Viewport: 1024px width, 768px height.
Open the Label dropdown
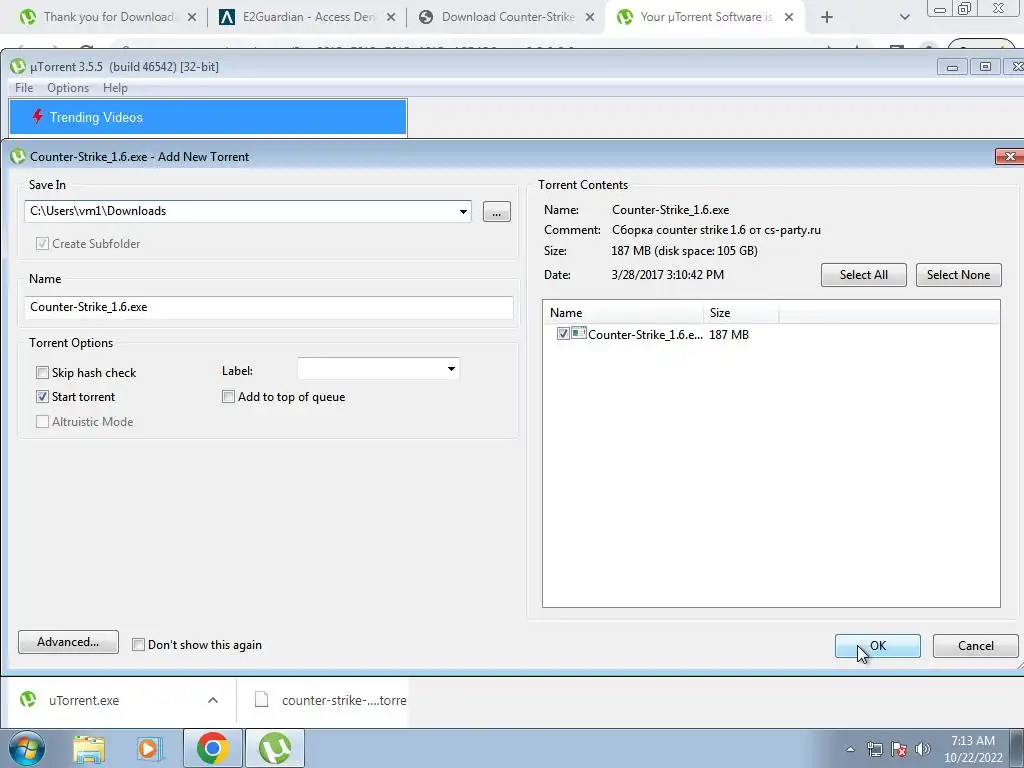click(451, 369)
